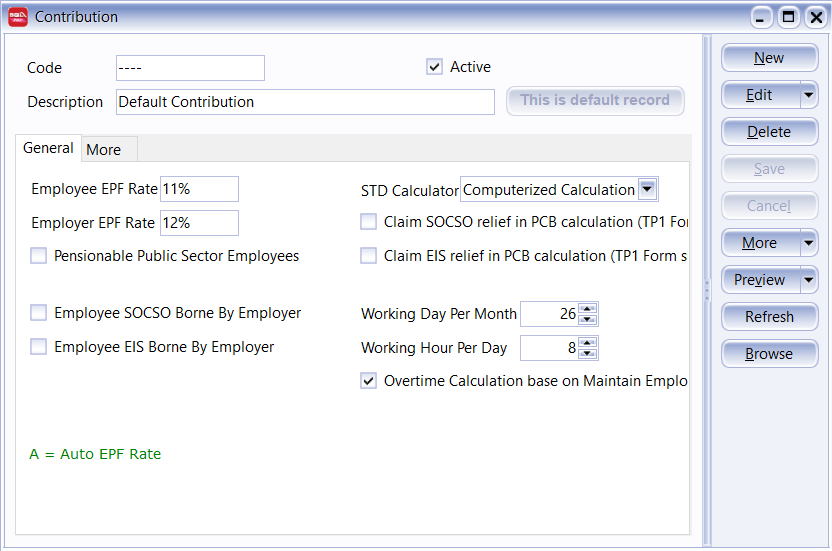The image size is (832, 551).
Task: Uncheck Overtime Calculation base option
Action: [x=368, y=381]
